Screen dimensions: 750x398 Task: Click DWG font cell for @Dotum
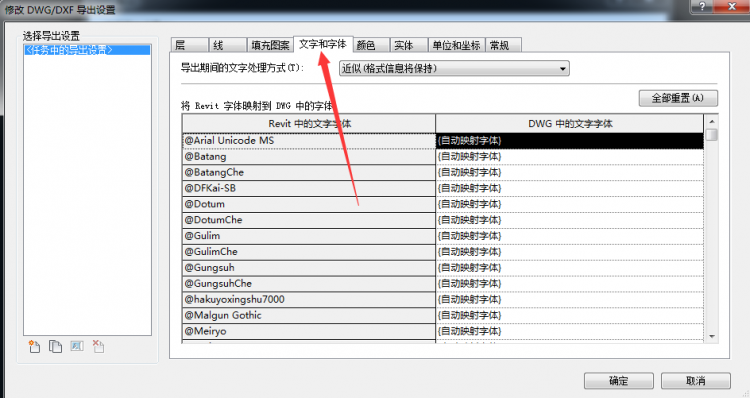tap(570, 204)
